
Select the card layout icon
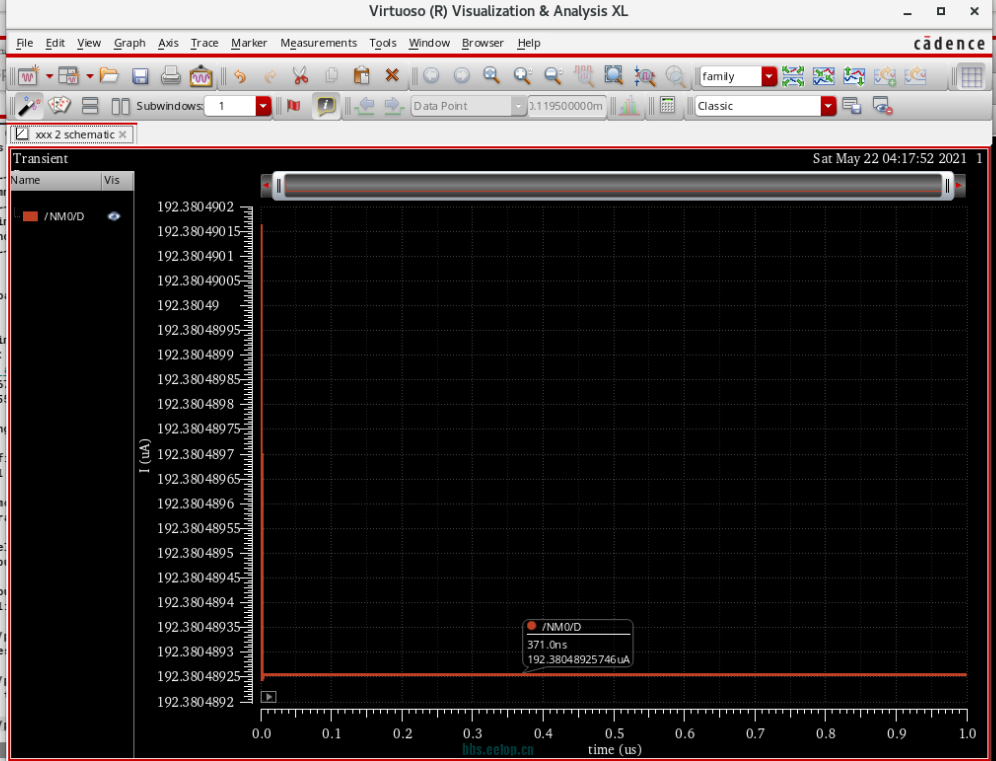tap(59, 105)
